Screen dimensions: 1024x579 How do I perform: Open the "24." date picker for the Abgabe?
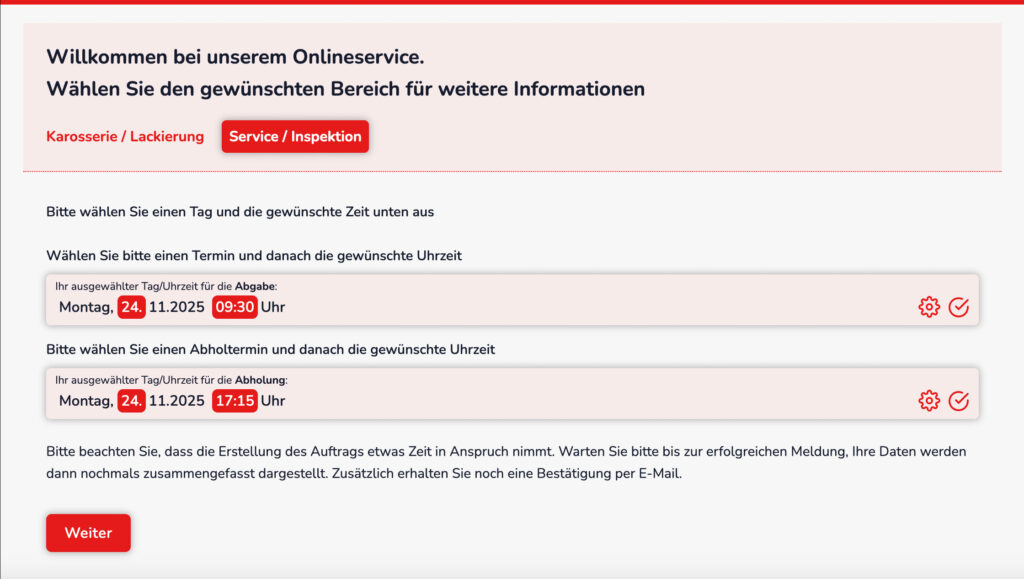pos(130,308)
